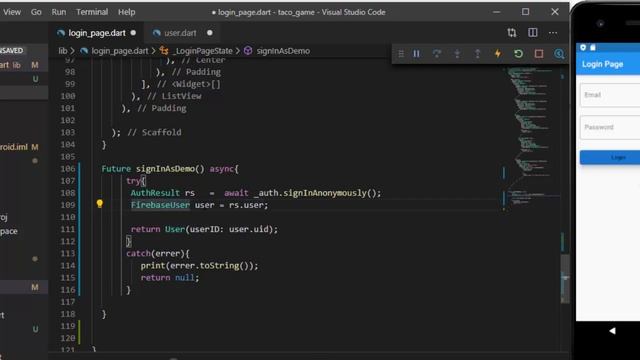Select the lib breadcrumb segment
Screen dimensions: 640x360
(x=62, y=51)
